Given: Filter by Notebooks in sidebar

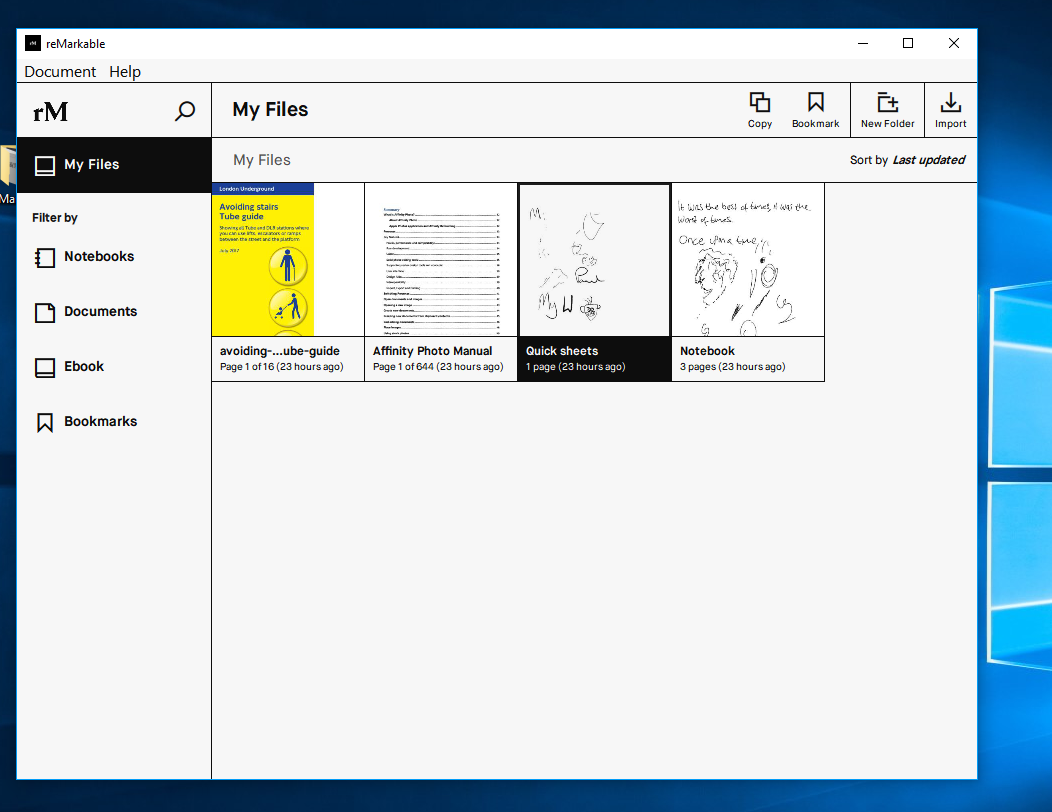Looking at the screenshot, I should pyautogui.click(x=98, y=257).
